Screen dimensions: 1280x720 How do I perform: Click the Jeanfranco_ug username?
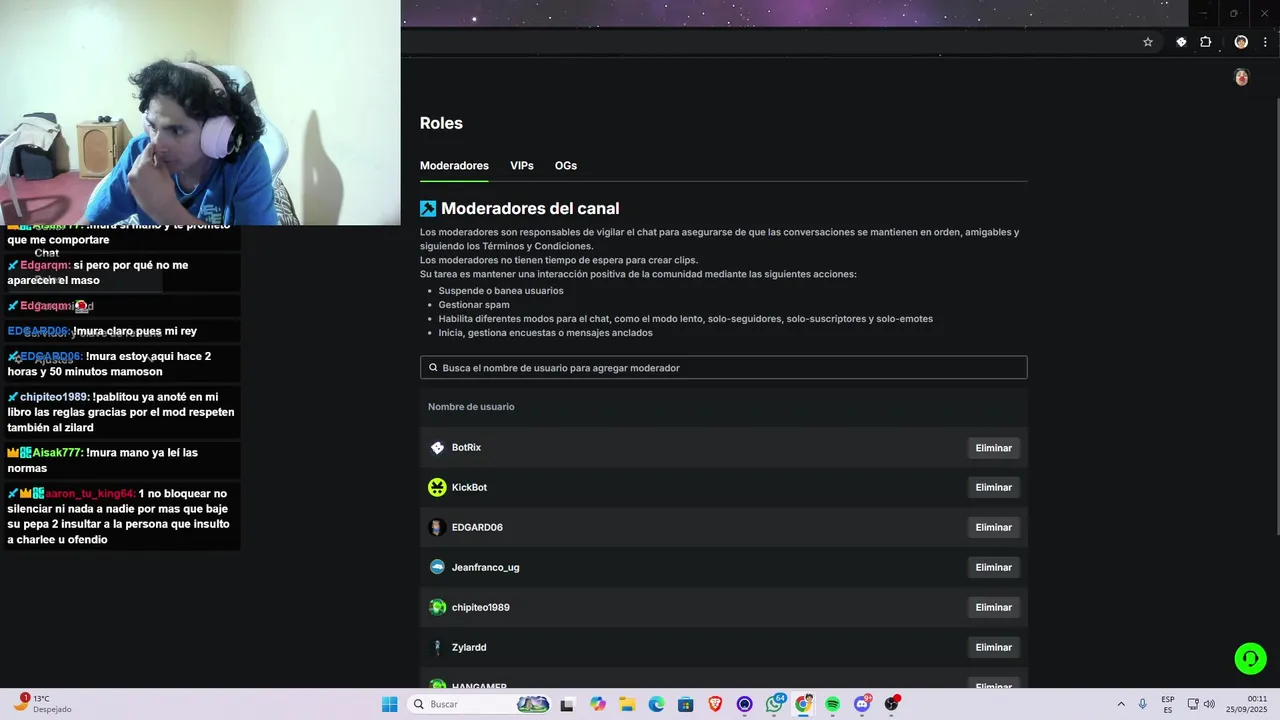click(x=485, y=567)
